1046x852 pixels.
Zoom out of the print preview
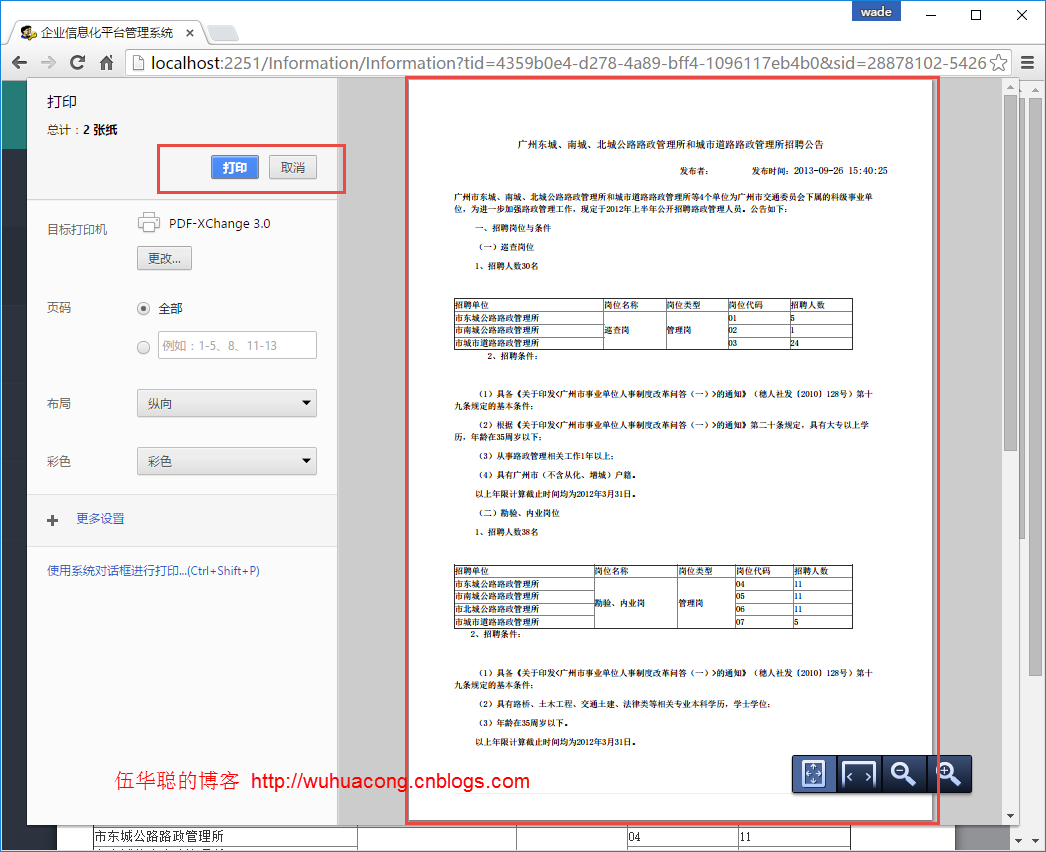tap(904, 774)
